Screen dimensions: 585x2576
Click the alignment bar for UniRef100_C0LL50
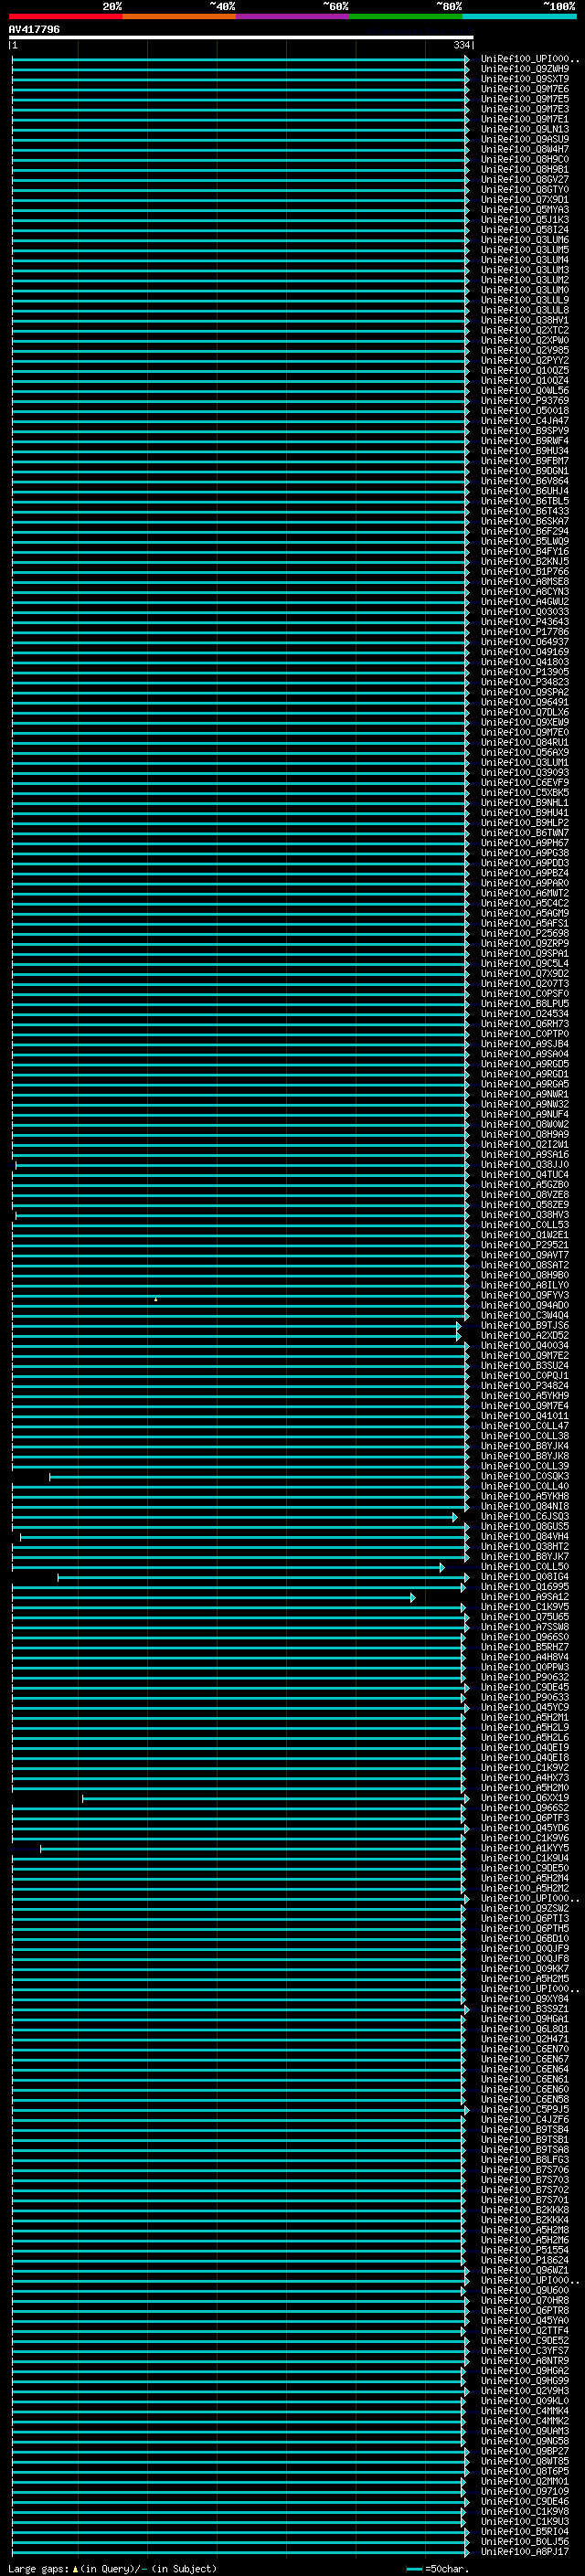[228, 1566]
